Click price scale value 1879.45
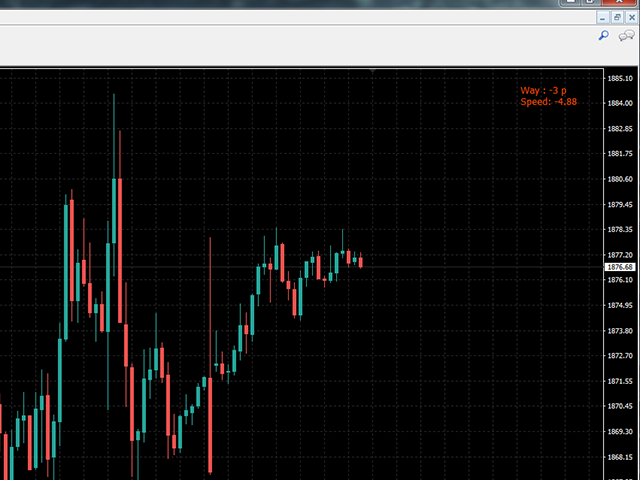The height and width of the screenshot is (480, 640). click(x=620, y=204)
